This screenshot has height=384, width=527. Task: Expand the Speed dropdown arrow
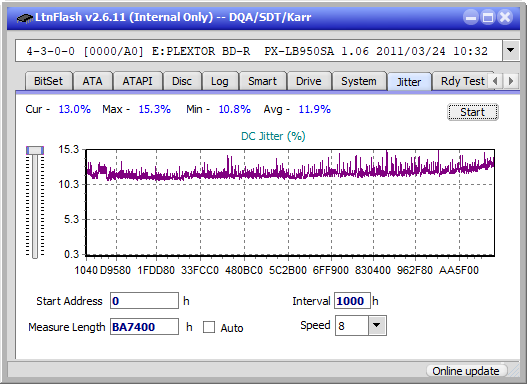(x=377, y=325)
